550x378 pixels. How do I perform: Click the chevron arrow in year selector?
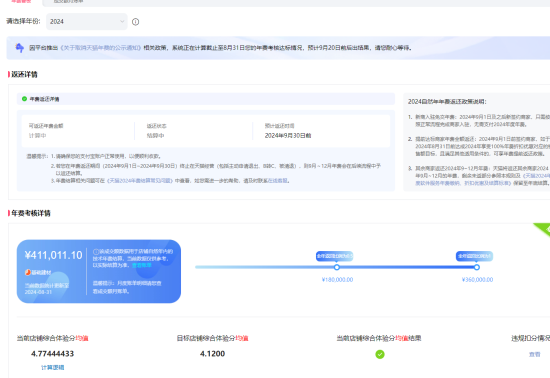pos(122,21)
